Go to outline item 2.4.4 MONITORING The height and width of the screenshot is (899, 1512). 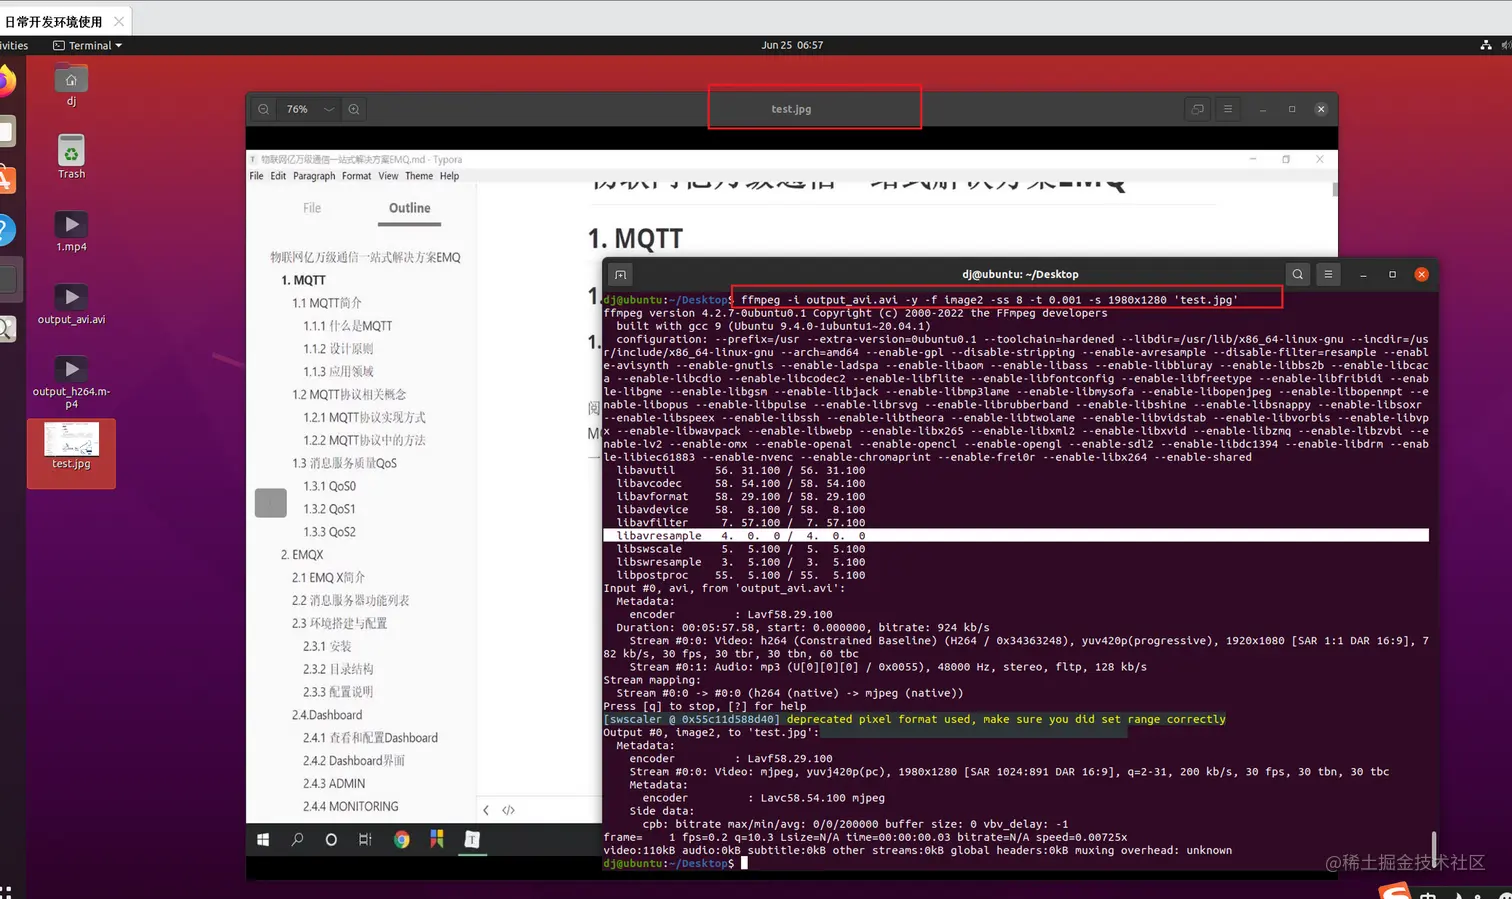click(350, 806)
